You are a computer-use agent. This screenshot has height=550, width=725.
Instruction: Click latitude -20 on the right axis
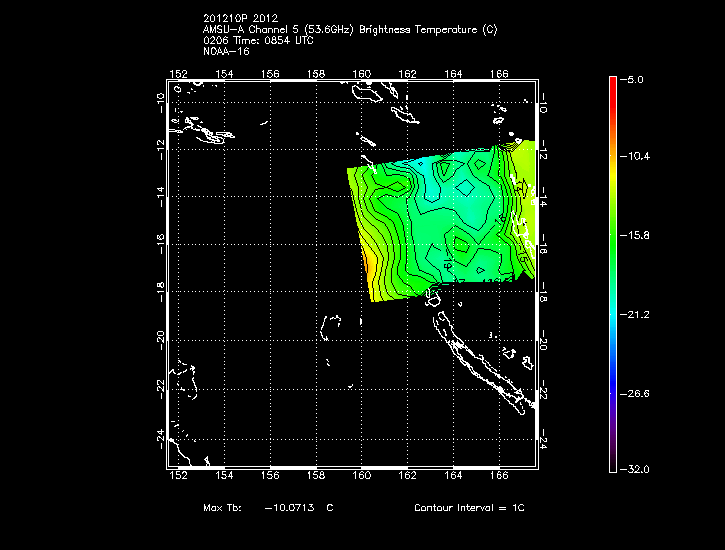[544, 340]
